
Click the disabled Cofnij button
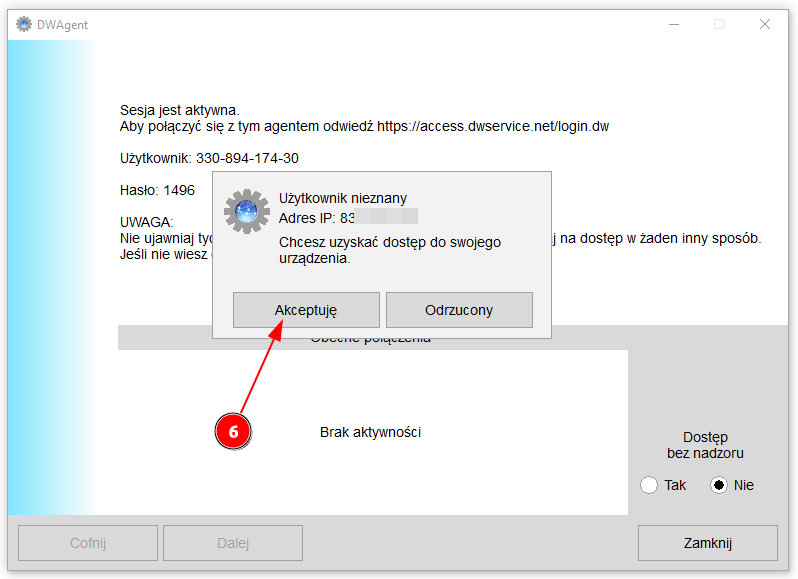click(x=88, y=543)
